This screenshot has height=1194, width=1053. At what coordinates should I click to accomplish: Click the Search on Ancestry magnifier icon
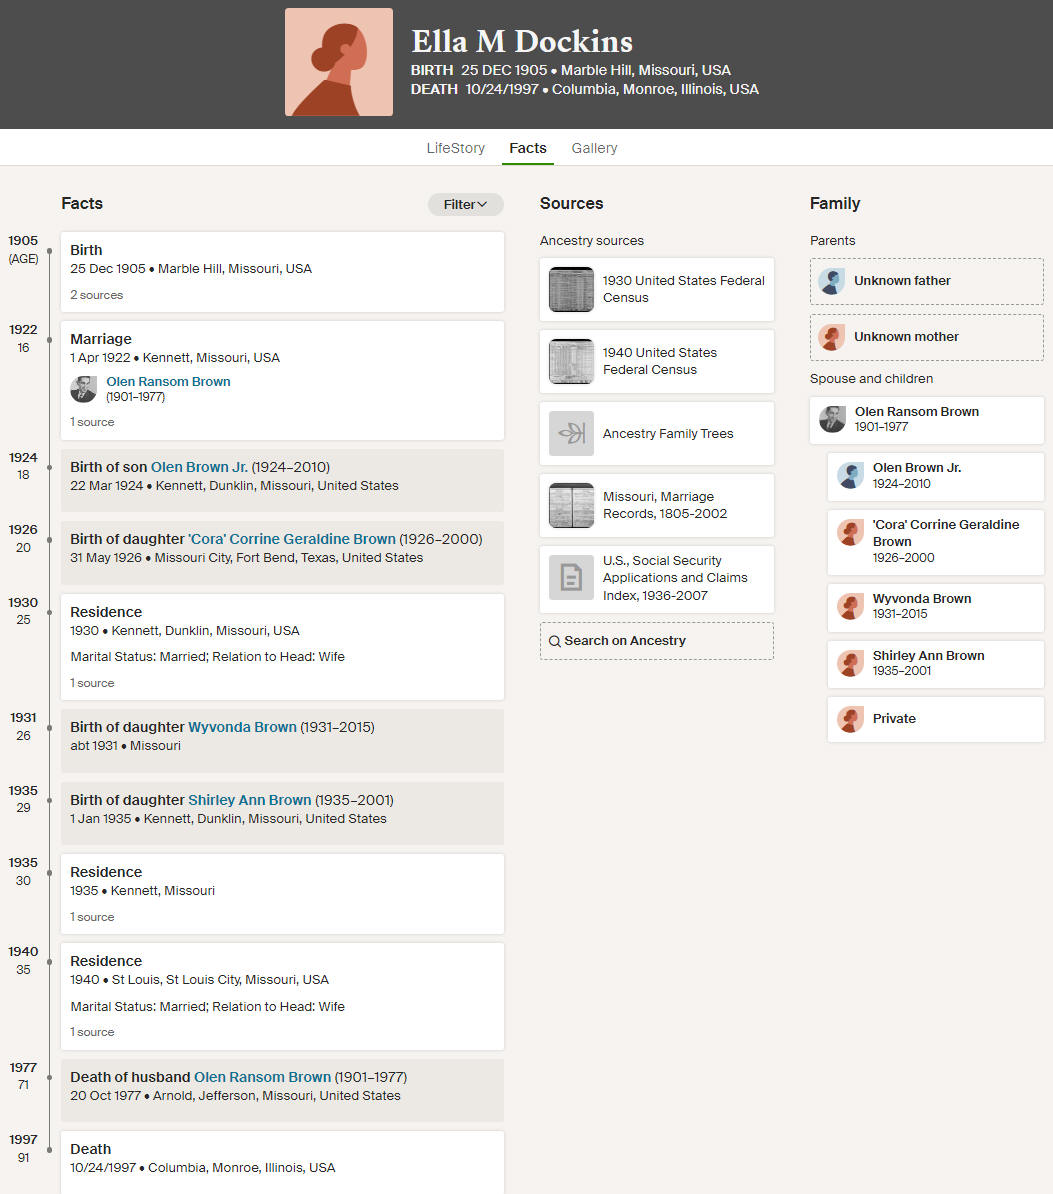[x=554, y=641]
